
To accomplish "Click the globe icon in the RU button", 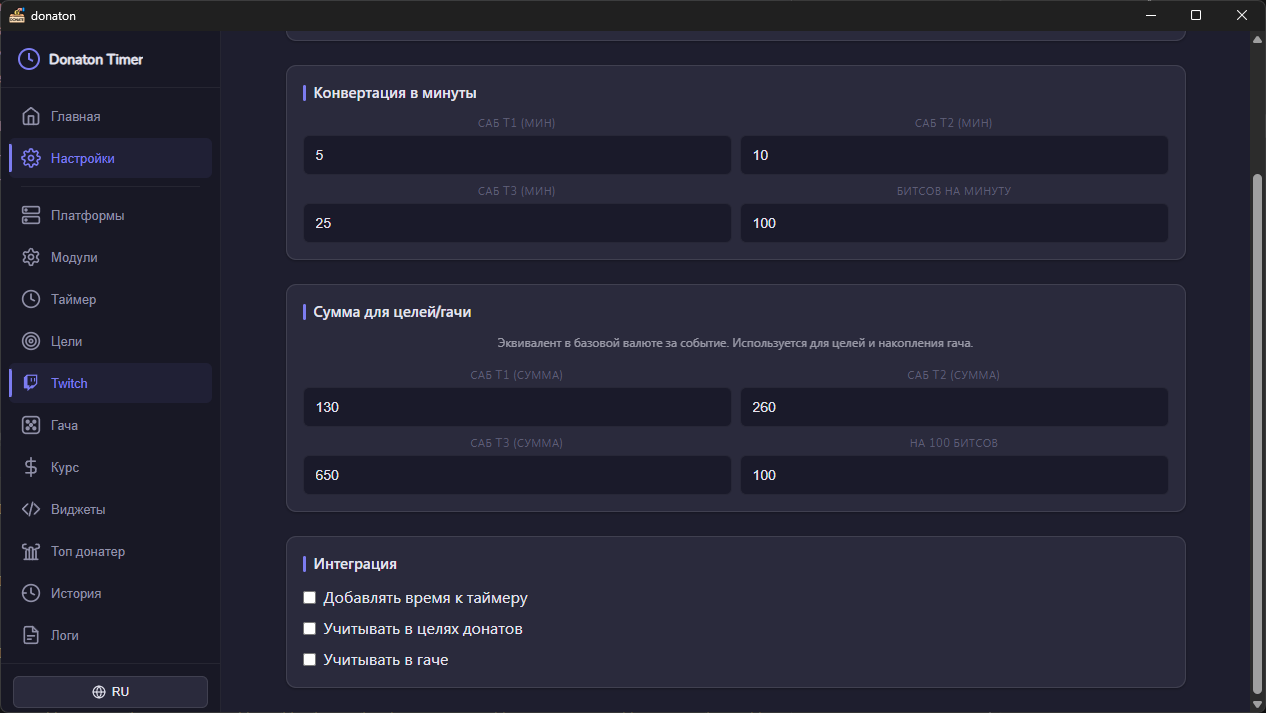I will pyautogui.click(x=99, y=692).
